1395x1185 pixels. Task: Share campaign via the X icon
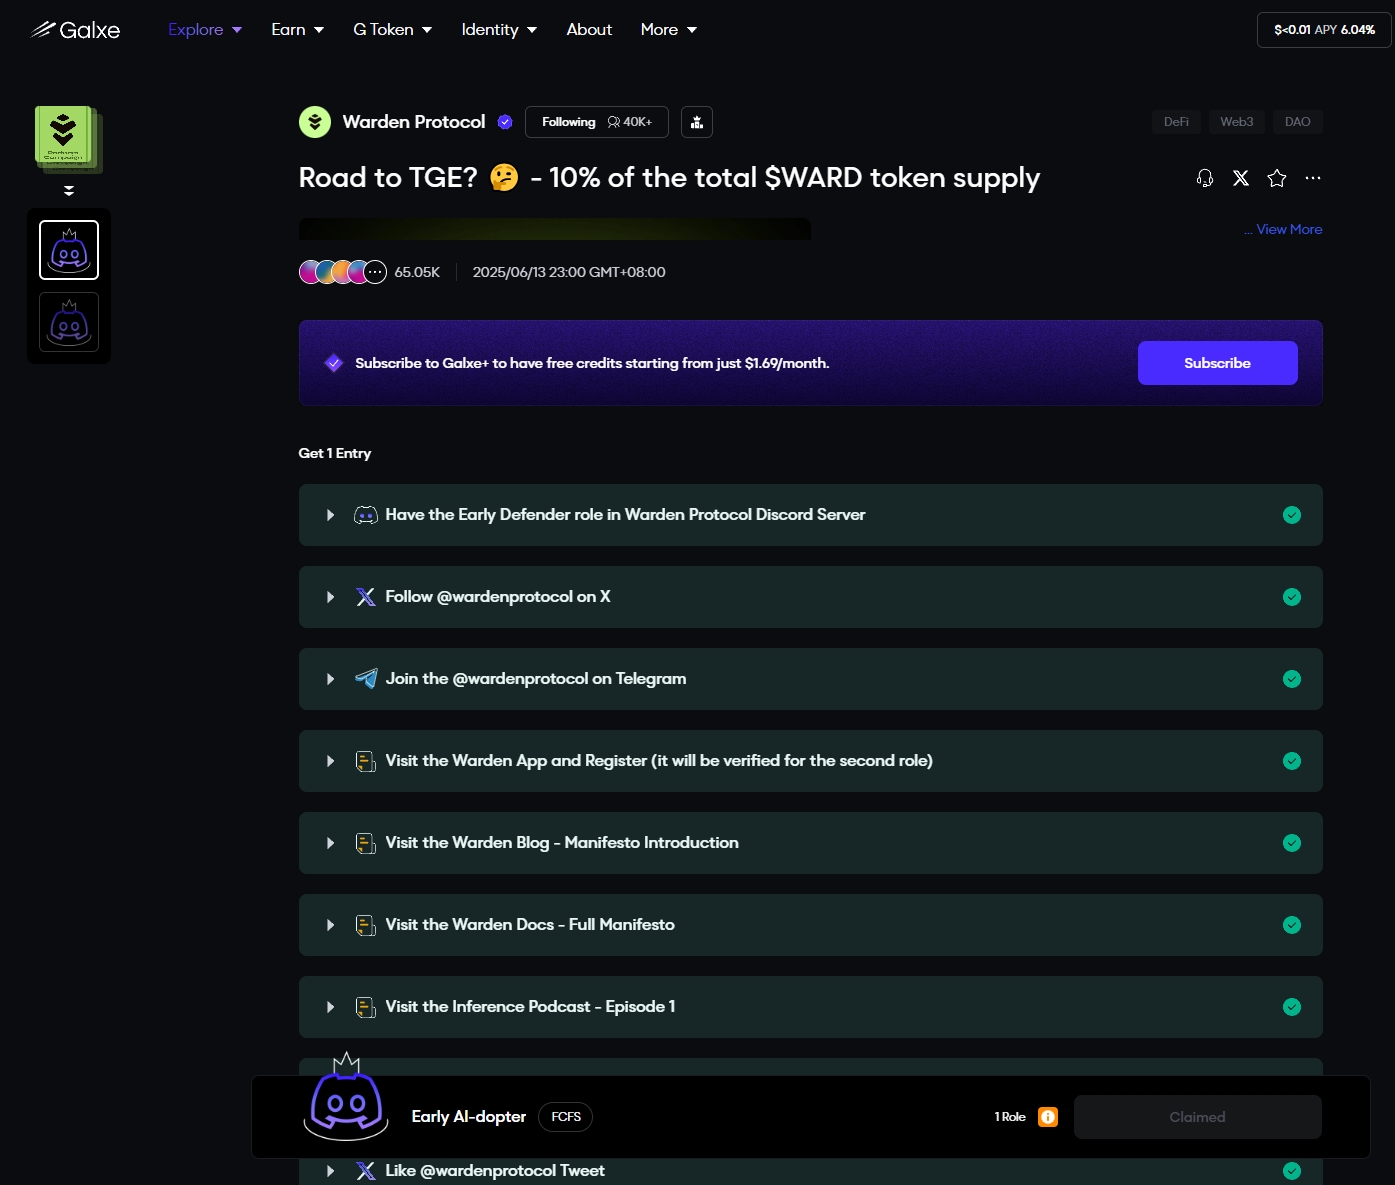1241,178
